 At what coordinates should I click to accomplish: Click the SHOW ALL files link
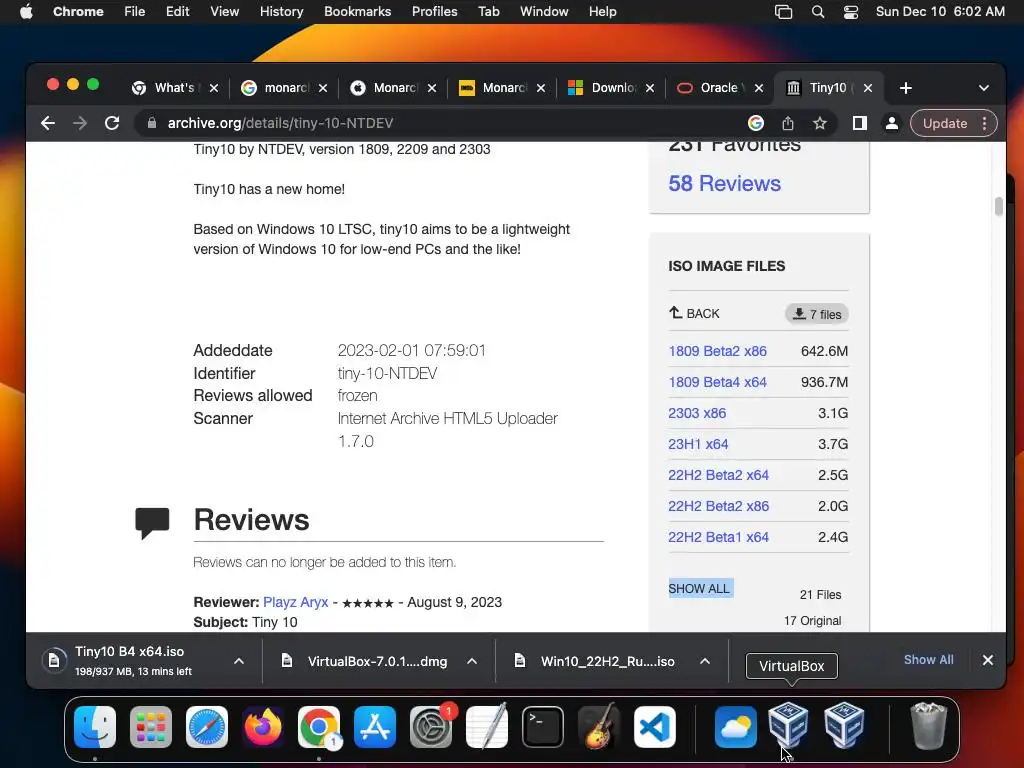click(699, 588)
